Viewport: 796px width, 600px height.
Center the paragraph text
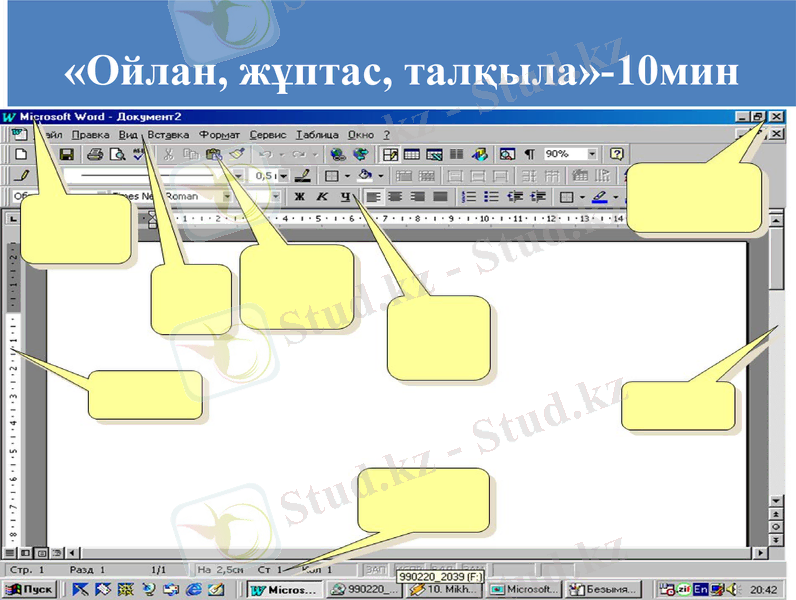pos(395,196)
